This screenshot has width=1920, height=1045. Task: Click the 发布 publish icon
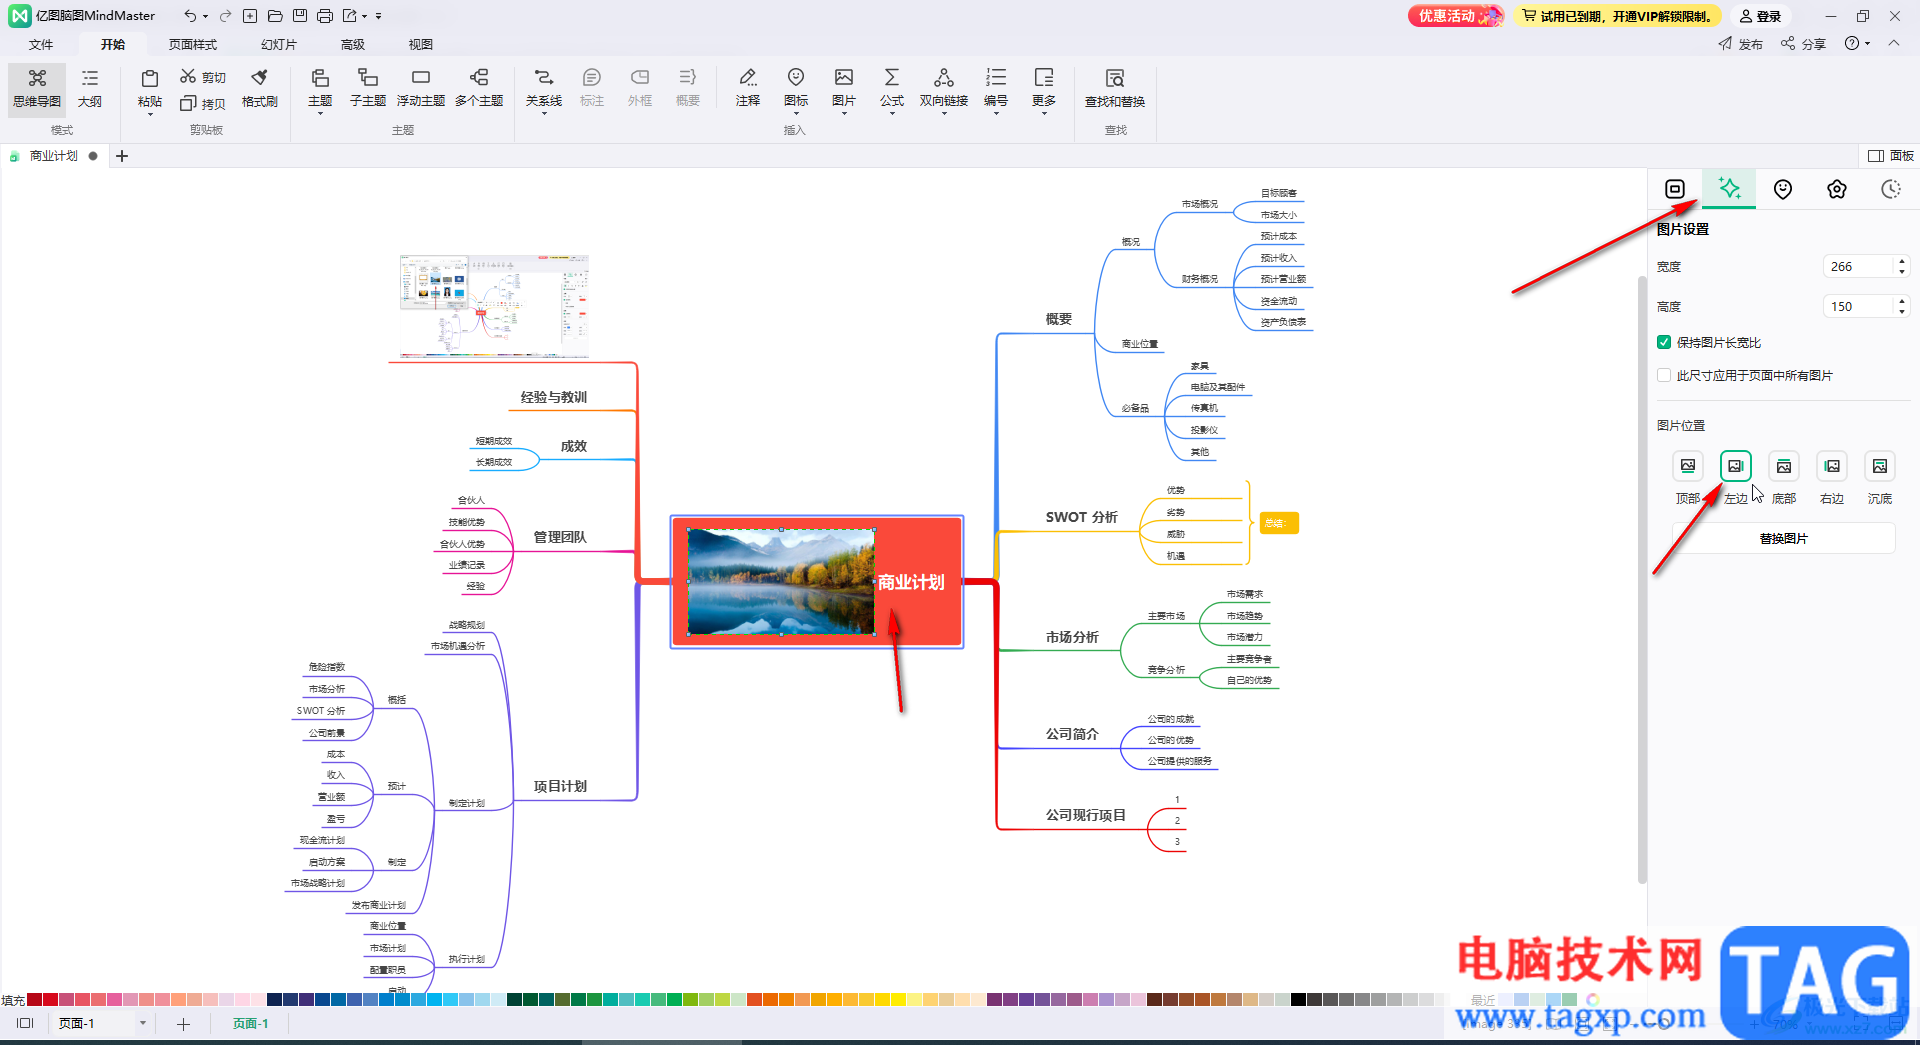tap(1726, 44)
